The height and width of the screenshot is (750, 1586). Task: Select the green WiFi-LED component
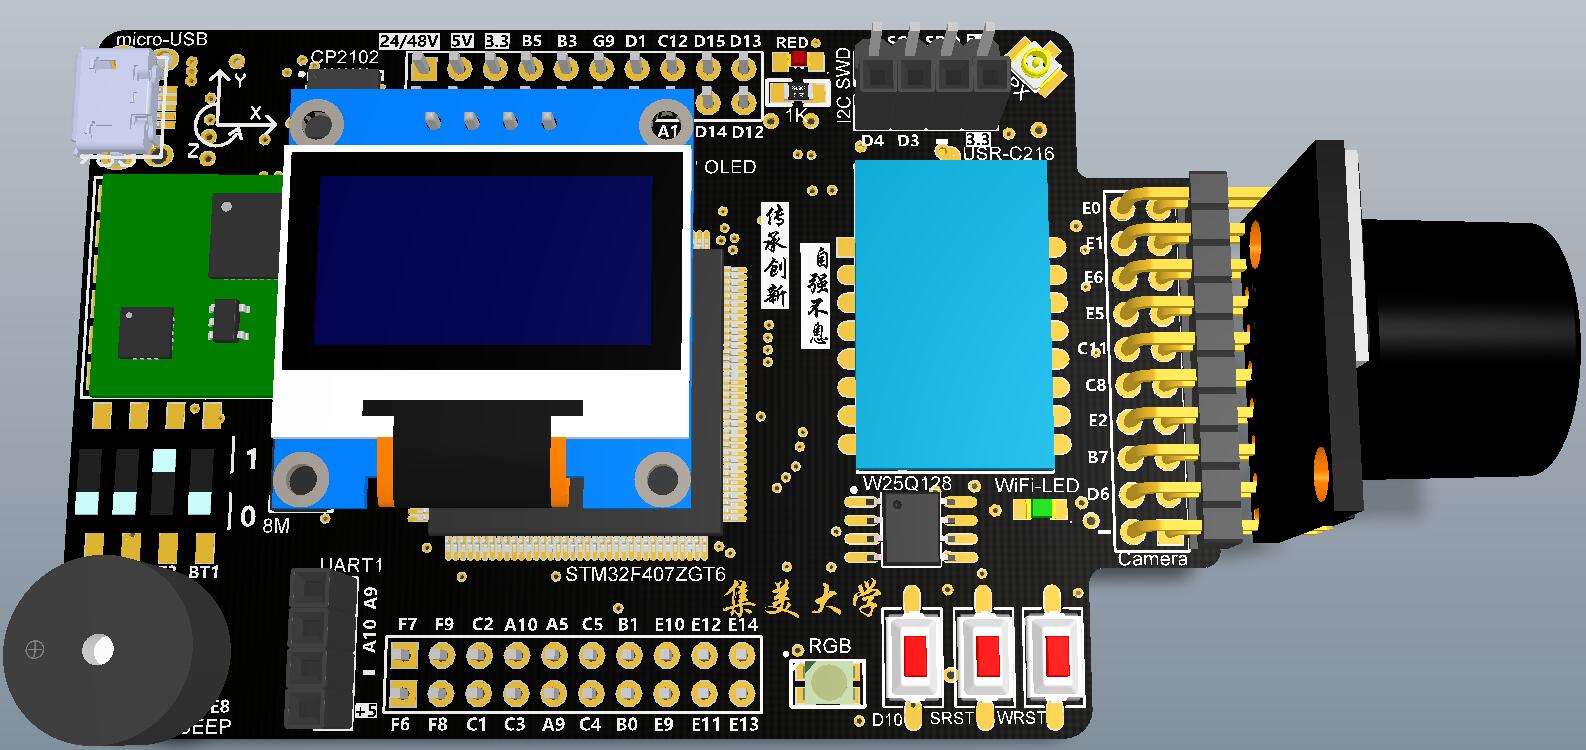[1040, 508]
